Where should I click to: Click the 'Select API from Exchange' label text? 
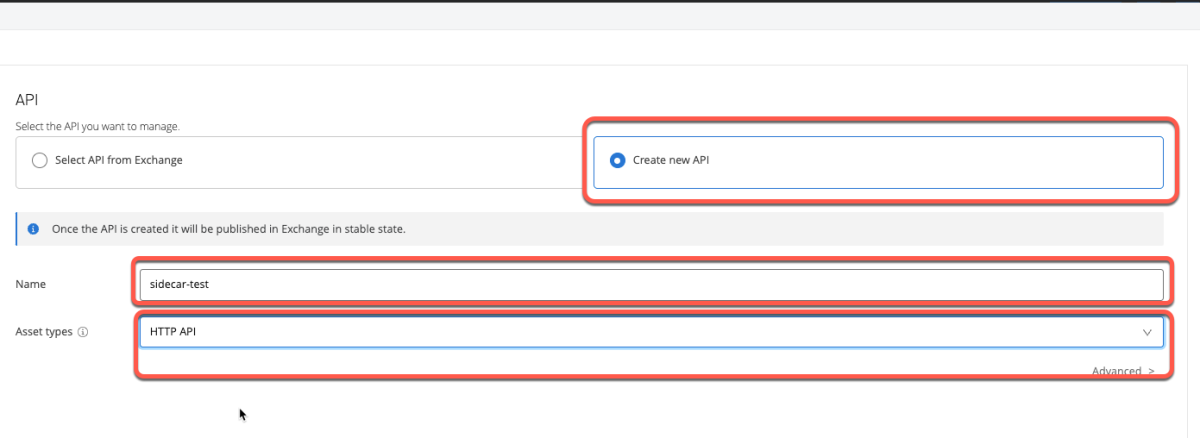click(120, 160)
